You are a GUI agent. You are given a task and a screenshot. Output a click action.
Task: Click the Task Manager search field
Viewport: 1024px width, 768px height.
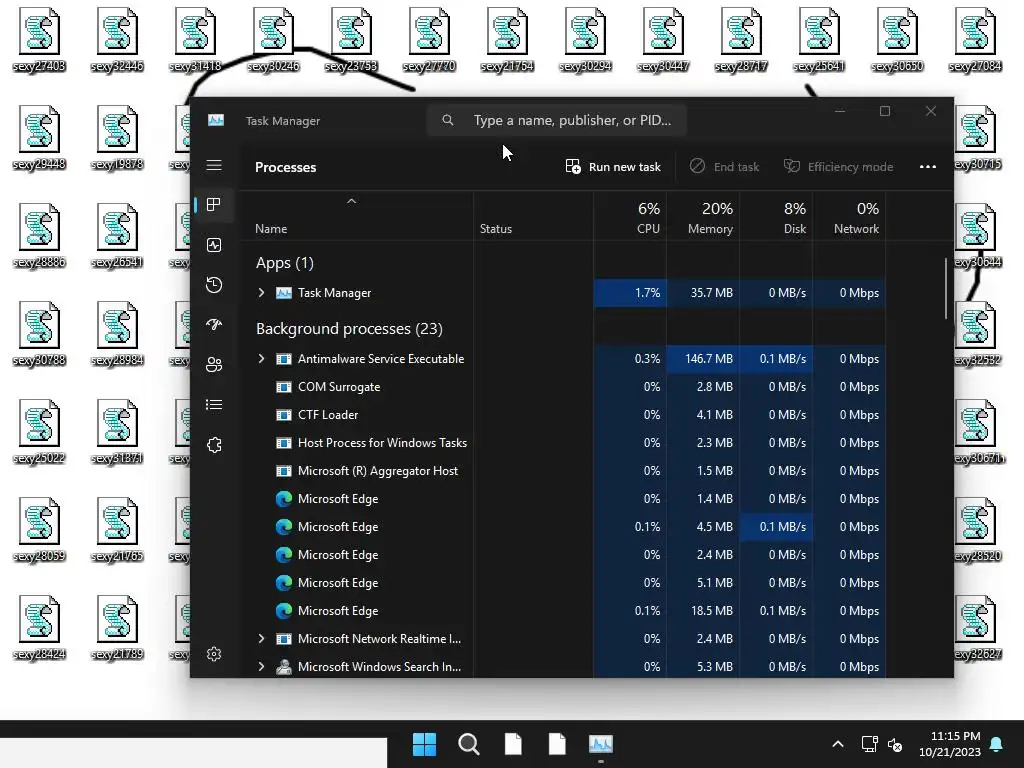tap(556, 120)
